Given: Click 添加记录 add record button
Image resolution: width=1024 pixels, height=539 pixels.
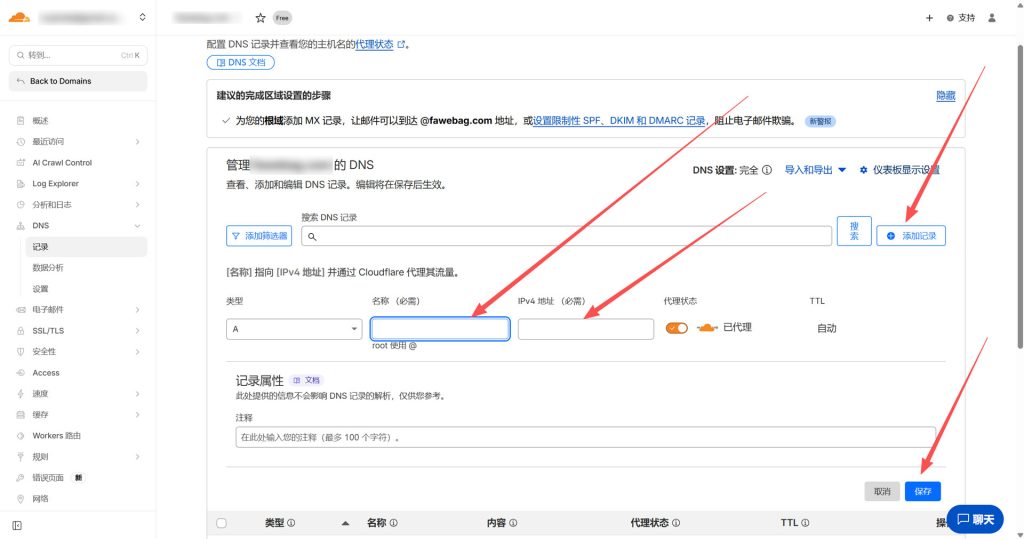Looking at the screenshot, I should pos(911,236).
